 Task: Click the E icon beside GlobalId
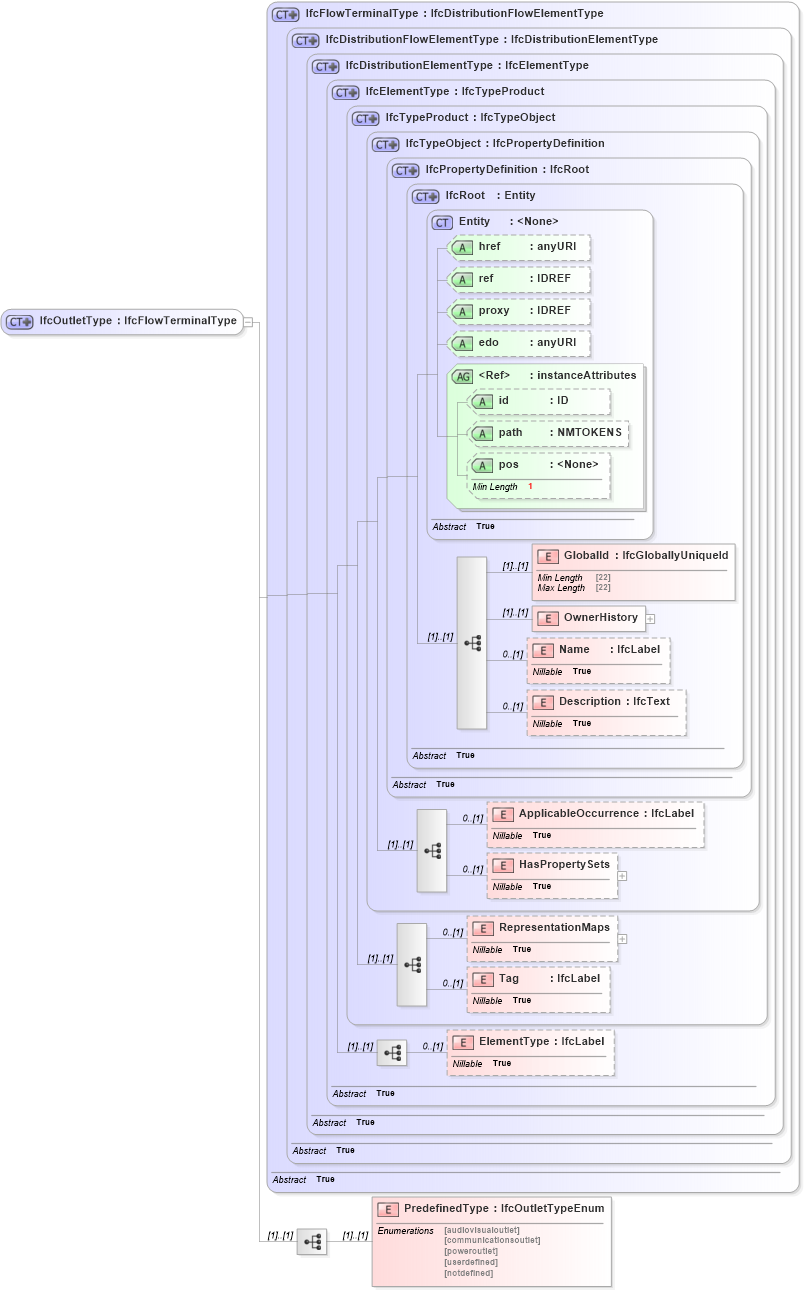point(546,555)
